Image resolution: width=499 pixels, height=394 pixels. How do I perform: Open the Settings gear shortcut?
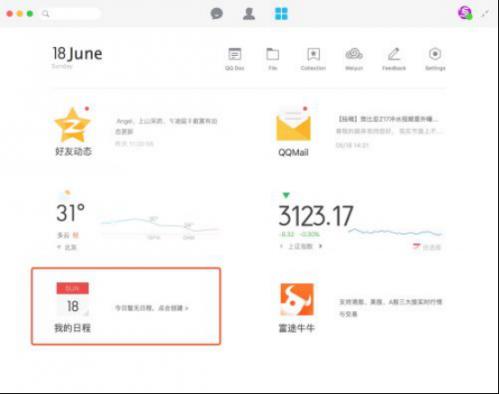pyautogui.click(x=435, y=59)
